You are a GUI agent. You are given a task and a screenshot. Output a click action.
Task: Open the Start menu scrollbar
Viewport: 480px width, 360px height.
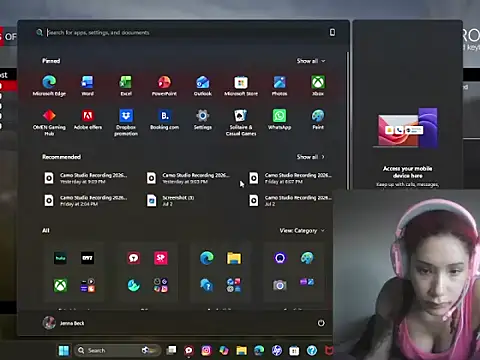[347, 120]
